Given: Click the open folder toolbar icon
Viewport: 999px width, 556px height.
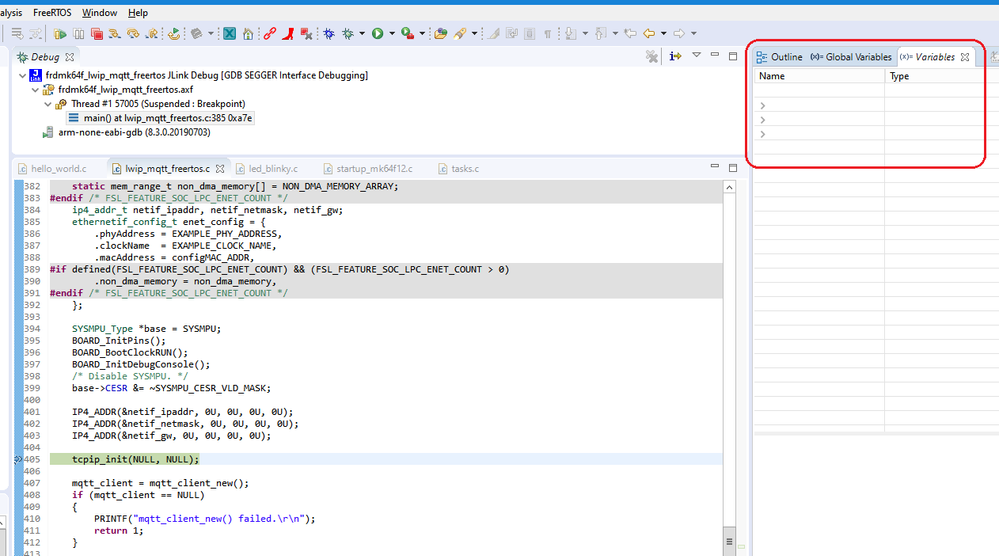Looking at the screenshot, I should 440,34.
